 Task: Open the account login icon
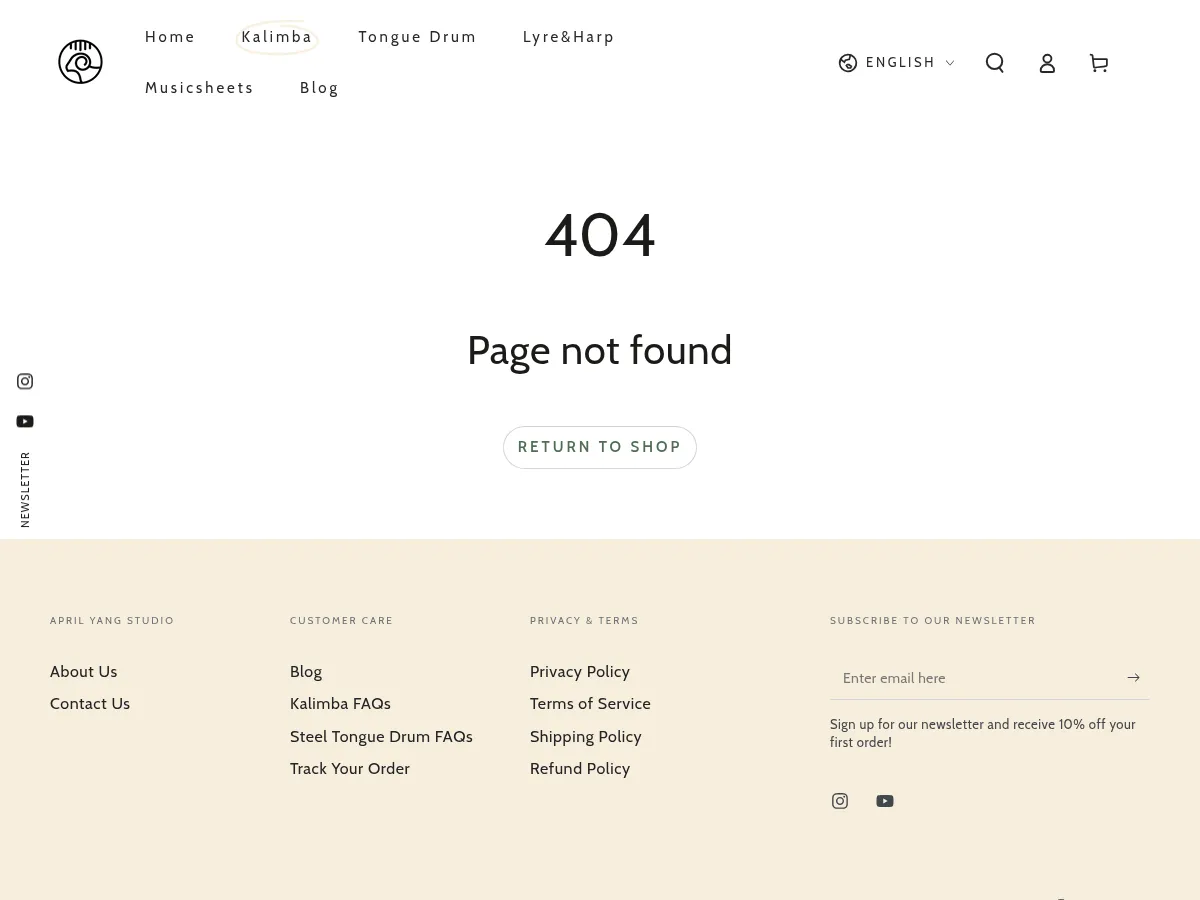pos(1047,63)
